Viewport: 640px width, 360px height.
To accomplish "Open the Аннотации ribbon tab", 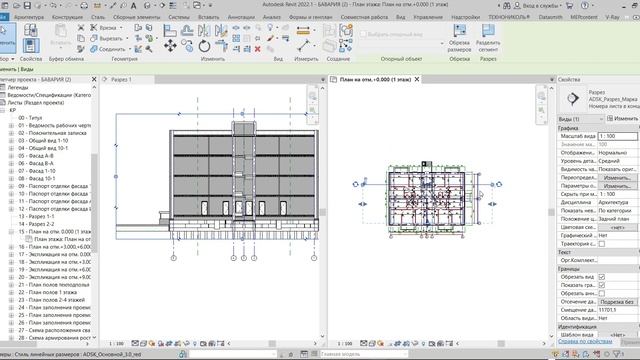I will tap(241, 17).
